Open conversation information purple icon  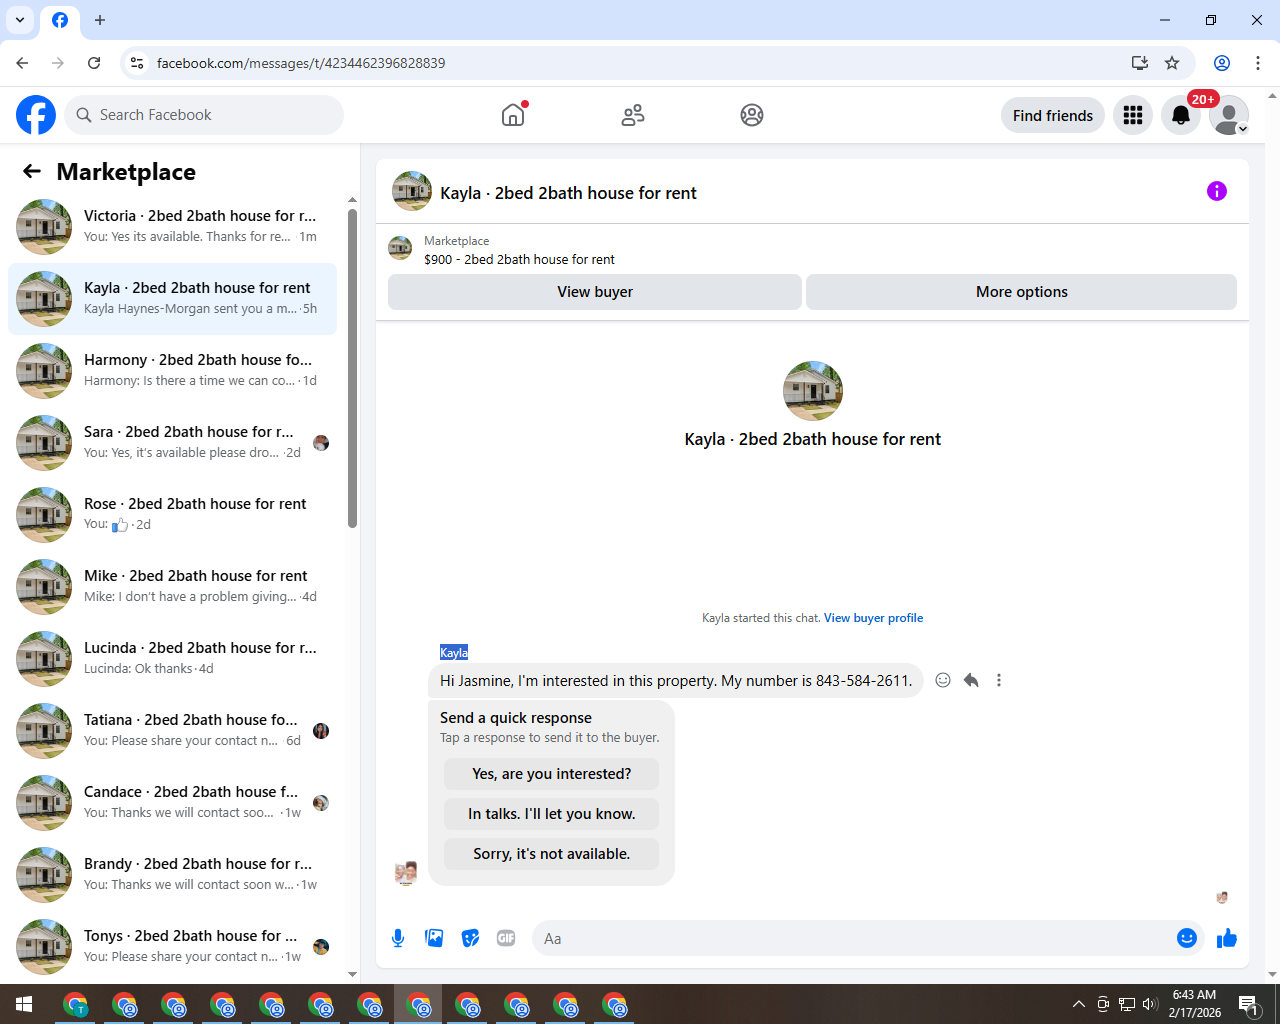pyautogui.click(x=1217, y=191)
